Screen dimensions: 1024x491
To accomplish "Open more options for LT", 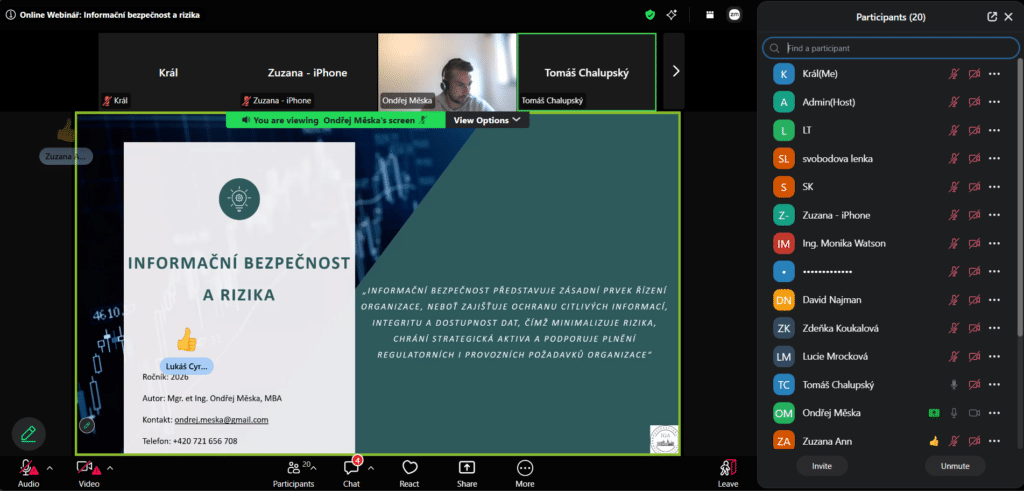I will [994, 131].
